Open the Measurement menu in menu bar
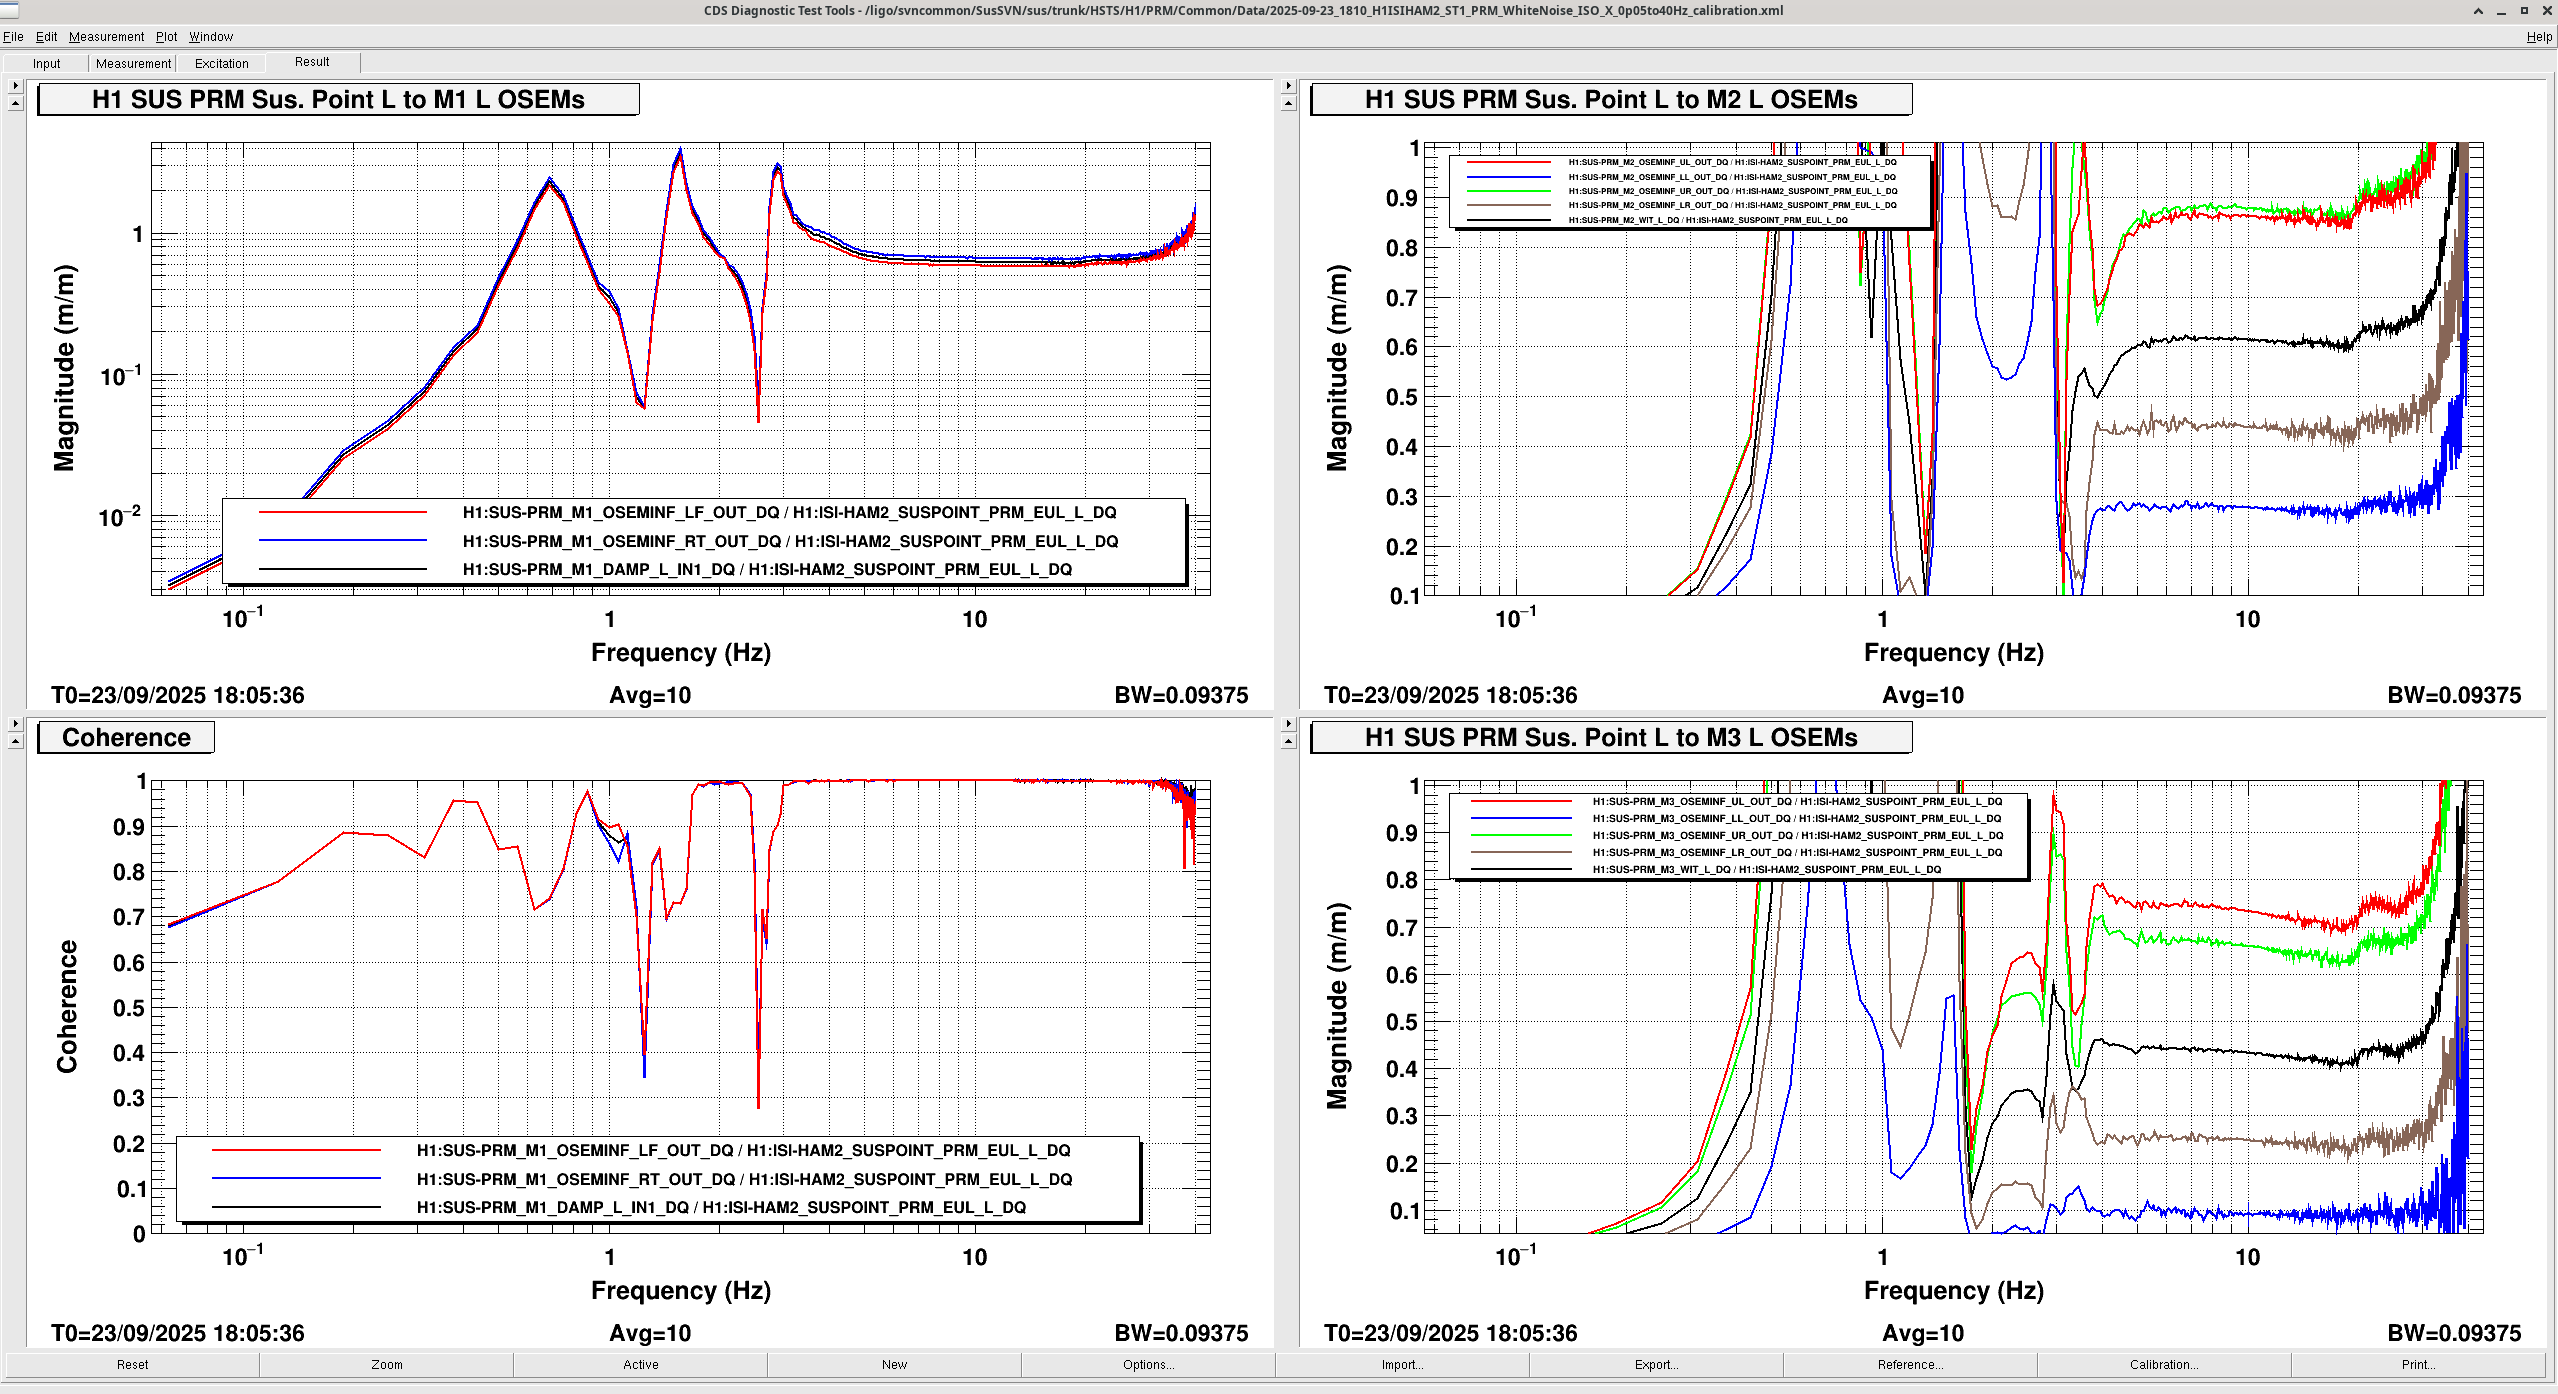The height and width of the screenshot is (1394, 2558). (106, 37)
